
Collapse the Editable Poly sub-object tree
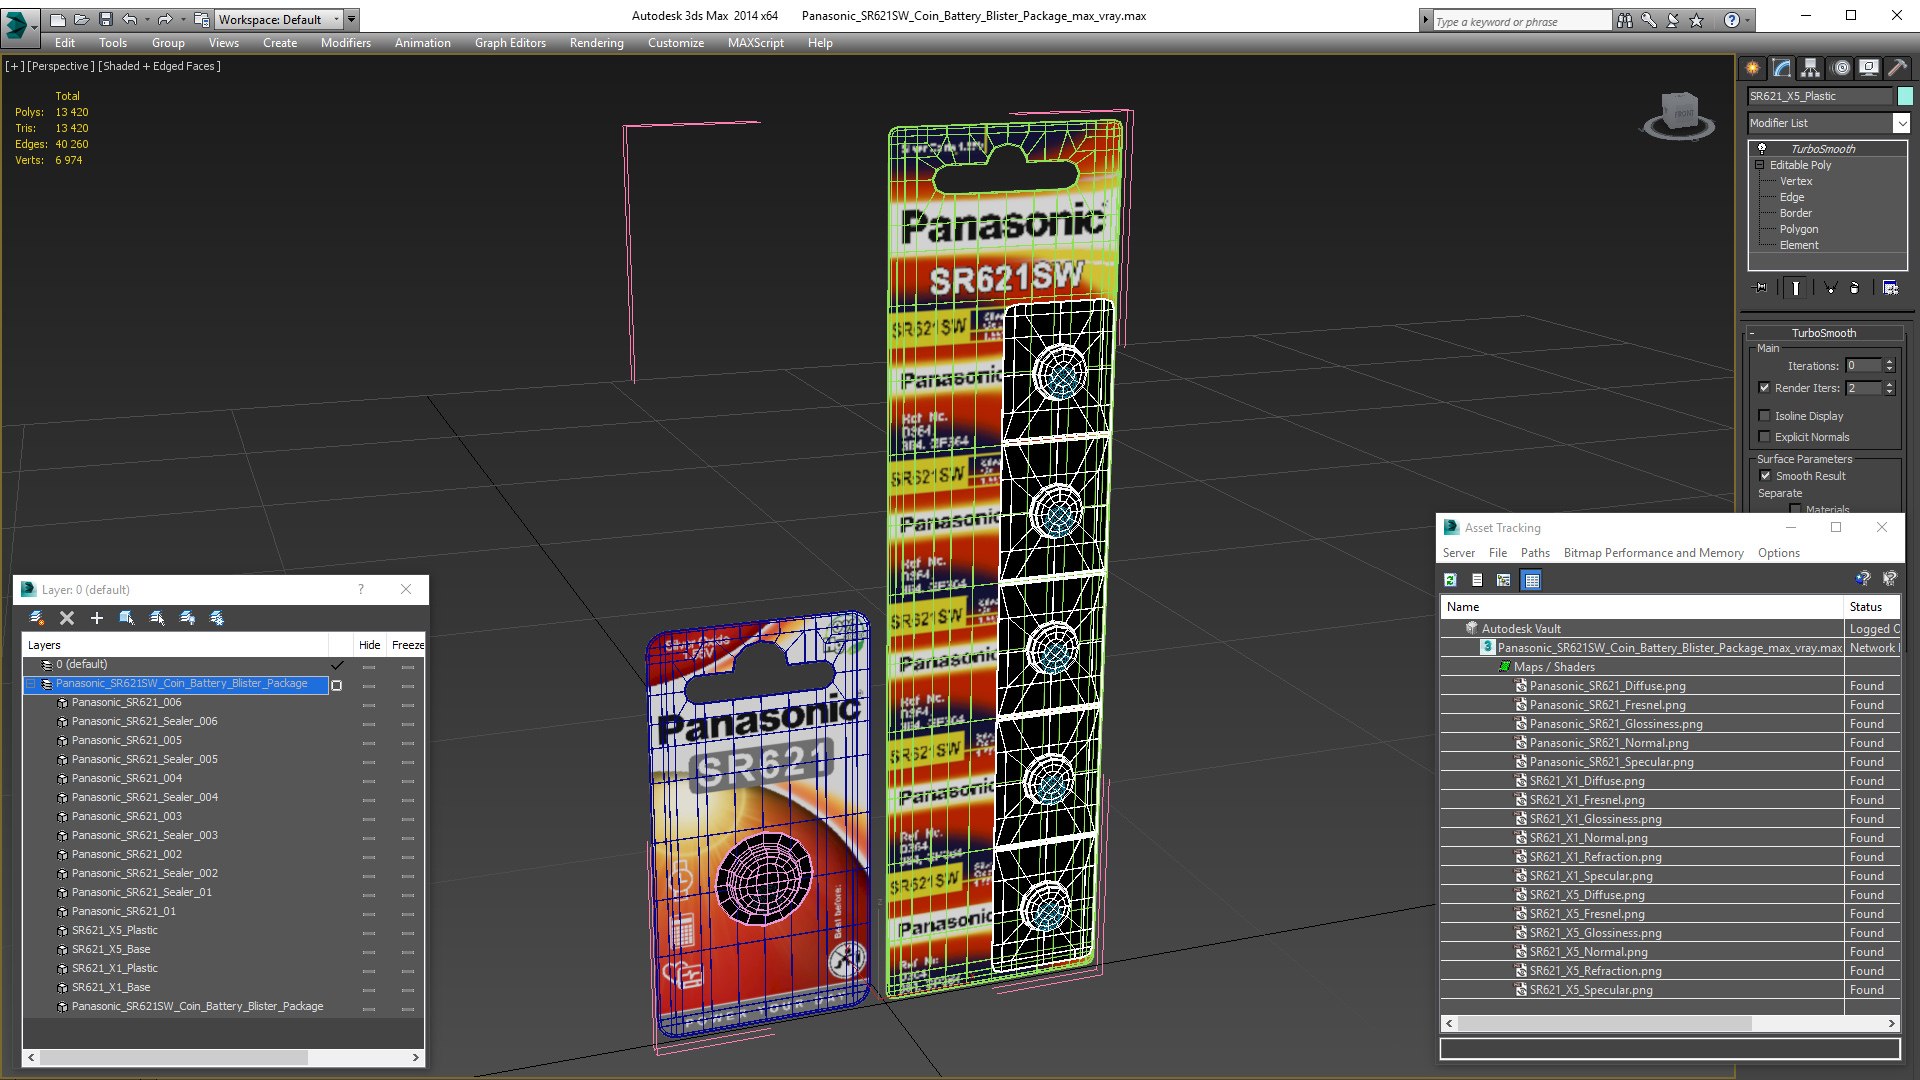pyautogui.click(x=1760, y=165)
